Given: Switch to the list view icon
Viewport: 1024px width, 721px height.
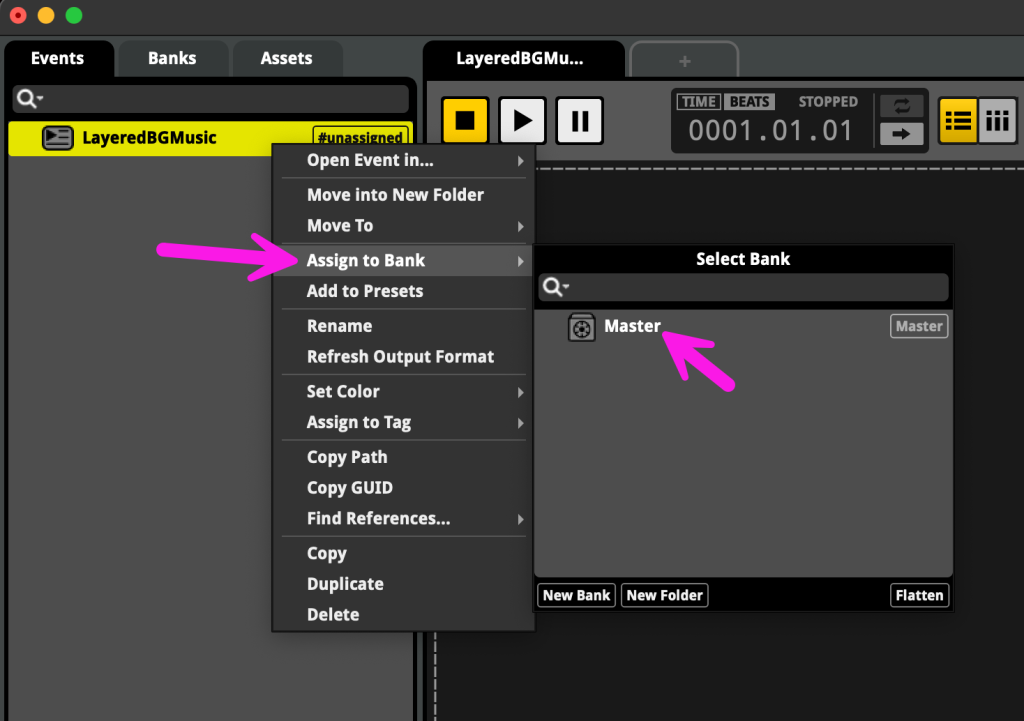Looking at the screenshot, I should [x=958, y=121].
